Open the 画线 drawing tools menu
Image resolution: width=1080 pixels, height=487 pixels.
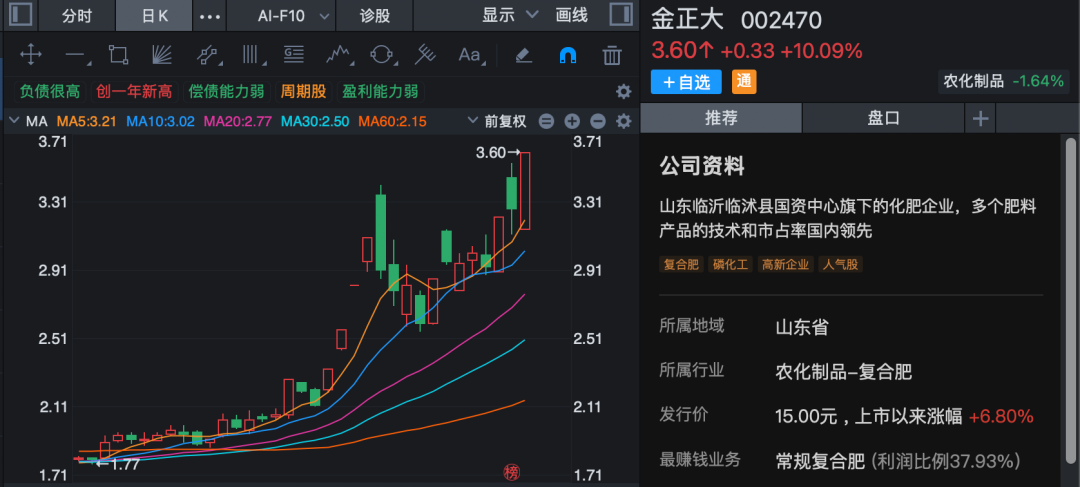pyautogui.click(x=572, y=15)
